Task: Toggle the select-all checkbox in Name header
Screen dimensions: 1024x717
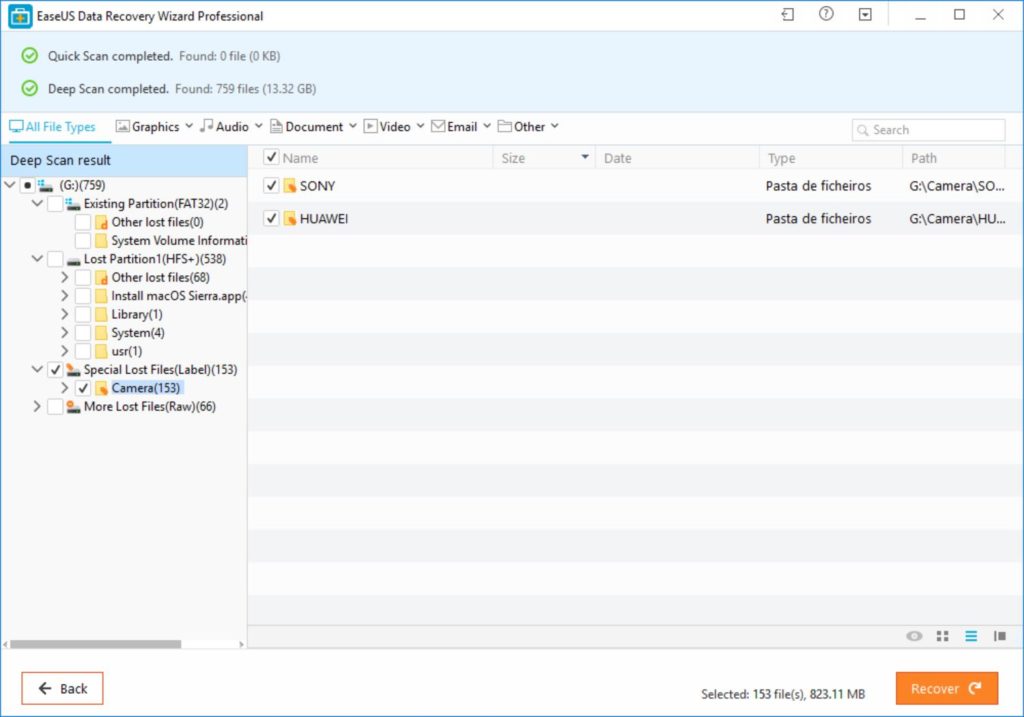Action: [271, 157]
